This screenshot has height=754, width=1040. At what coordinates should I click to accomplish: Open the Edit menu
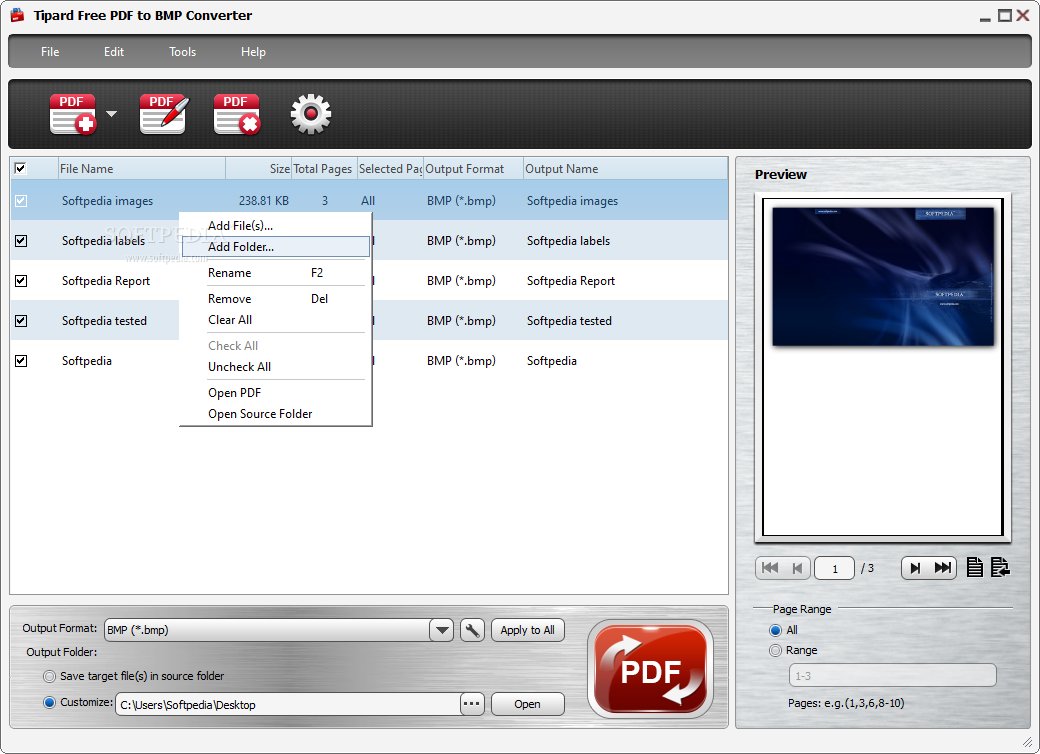(113, 52)
